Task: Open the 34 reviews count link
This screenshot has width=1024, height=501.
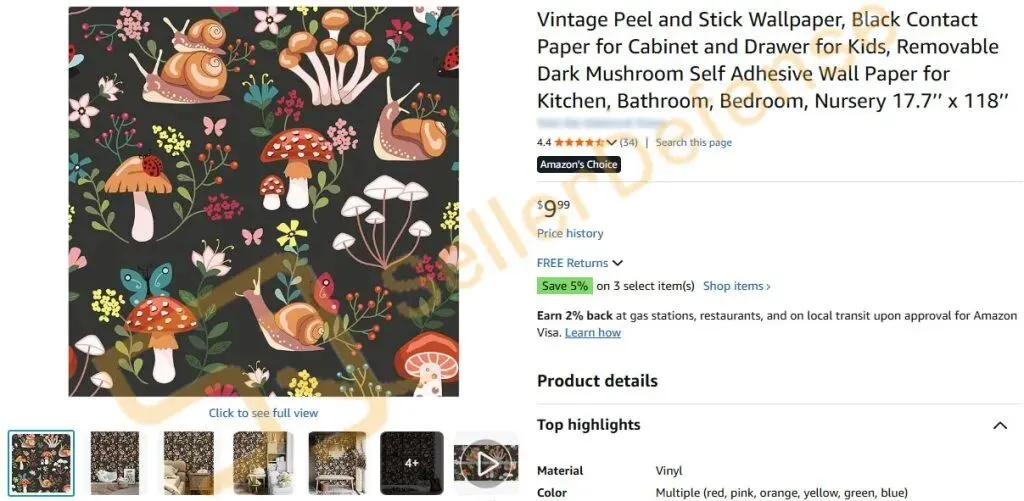Action: pyautogui.click(x=629, y=143)
